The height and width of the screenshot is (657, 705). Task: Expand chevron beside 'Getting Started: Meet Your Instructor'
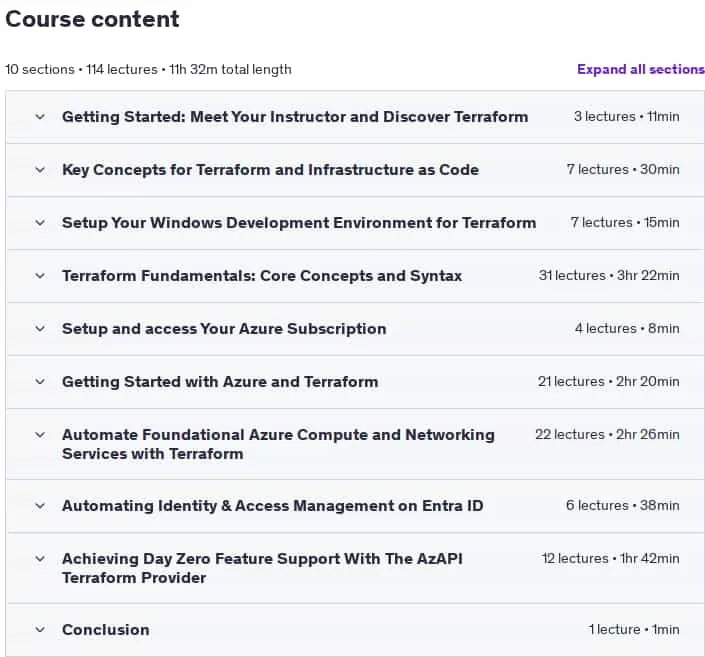[40, 117]
